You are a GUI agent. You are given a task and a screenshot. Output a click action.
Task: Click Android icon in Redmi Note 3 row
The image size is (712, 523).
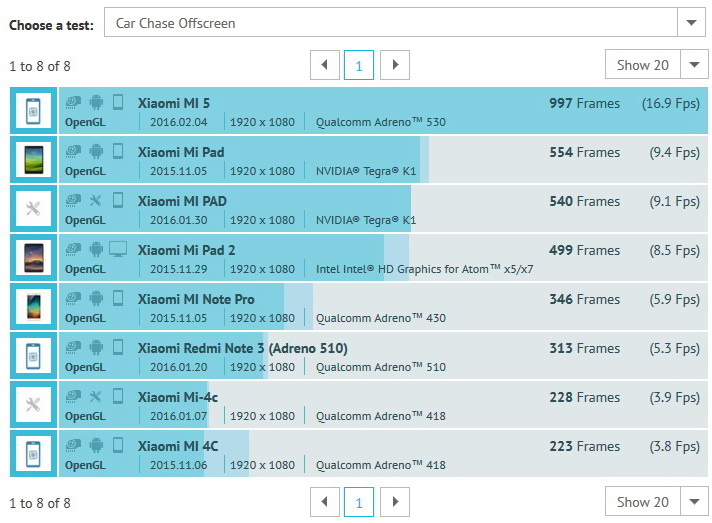96,347
